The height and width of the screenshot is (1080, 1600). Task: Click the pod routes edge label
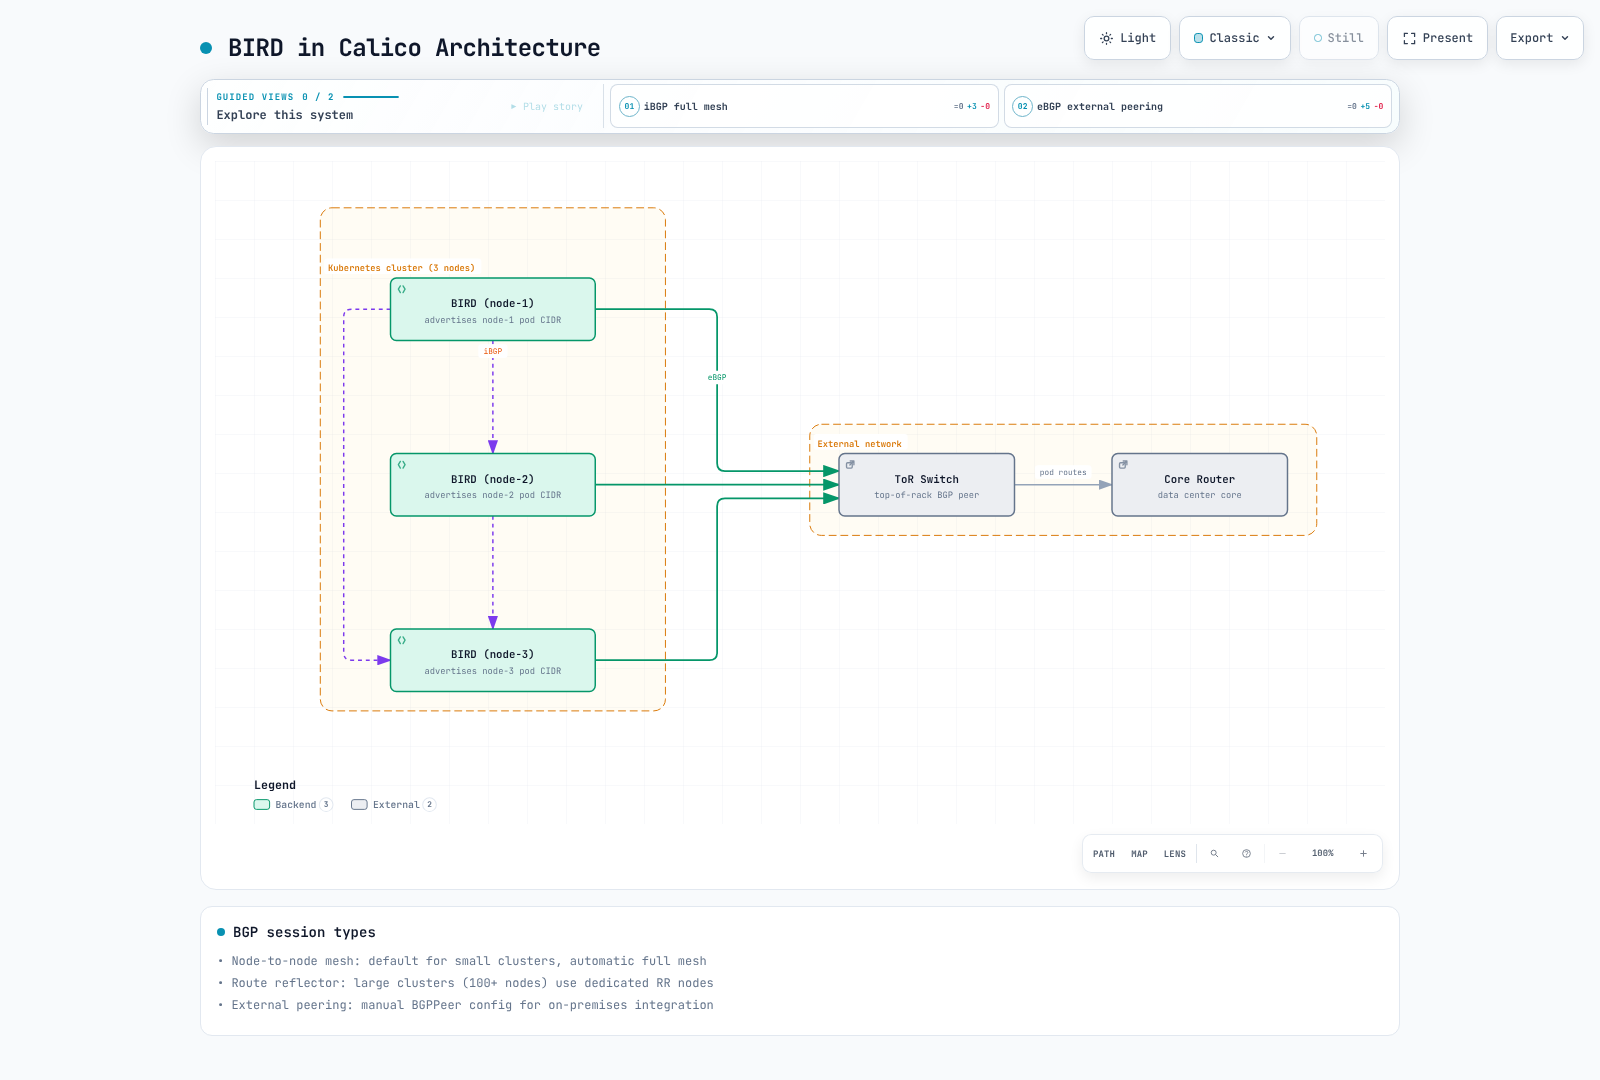pos(1063,473)
